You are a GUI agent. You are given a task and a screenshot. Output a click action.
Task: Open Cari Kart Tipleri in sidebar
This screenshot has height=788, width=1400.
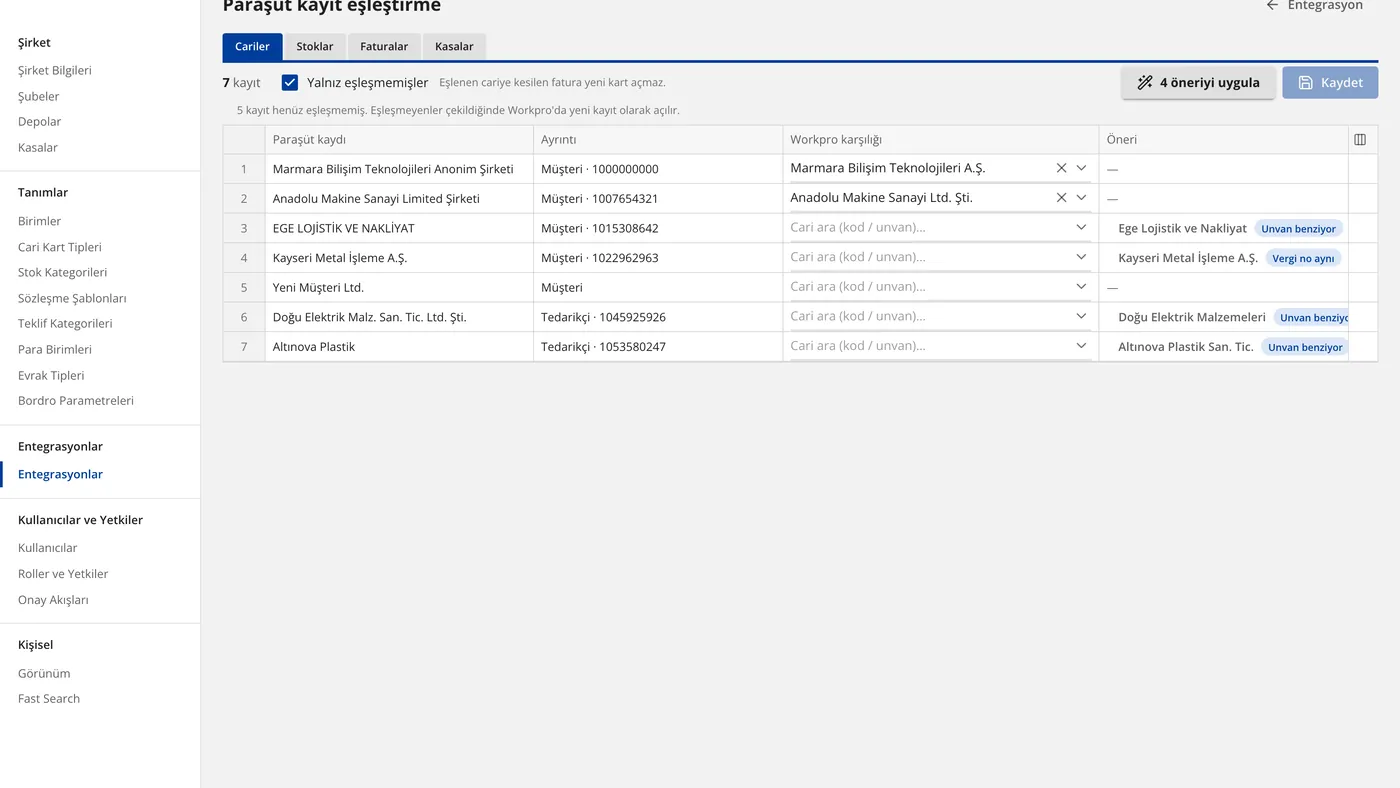[x=60, y=247]
